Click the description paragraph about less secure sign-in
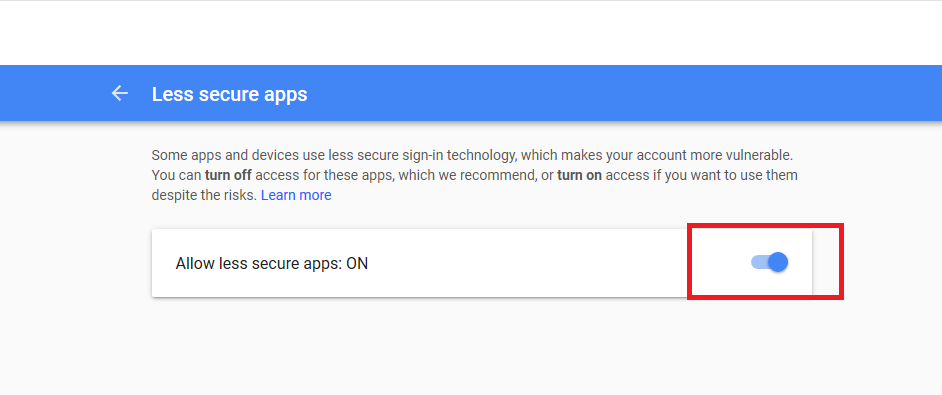This screenshot has height=395, width=942. tap(475, 176)
